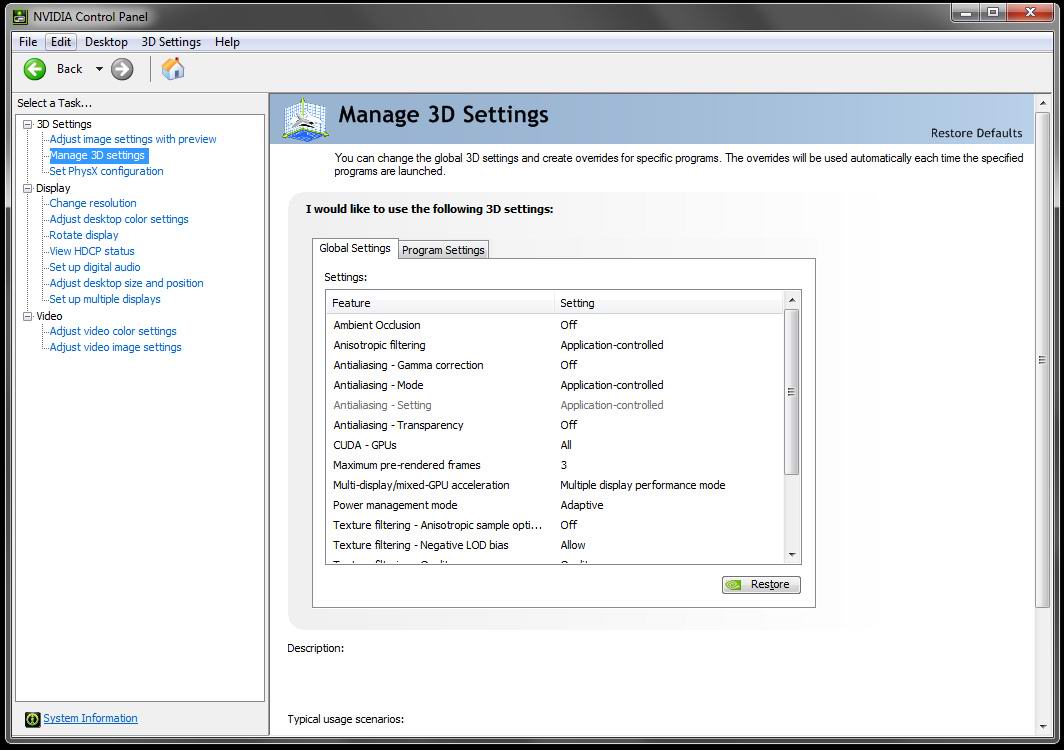Open the Desktop menu
The width and height of the screenshot is (1064, 750).
(x=106, y=42)
